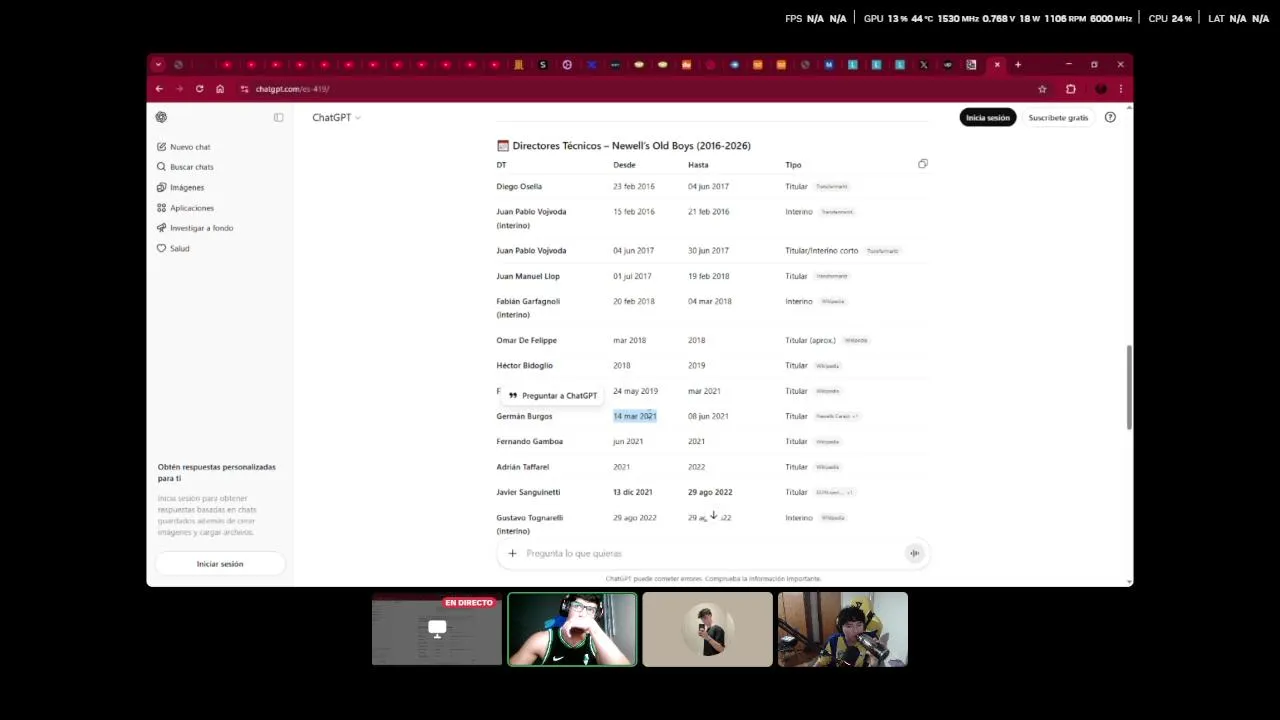Open browser extensions puzzle icon
Screen dimensions: 1280x720
click(x=1070, y=89)
